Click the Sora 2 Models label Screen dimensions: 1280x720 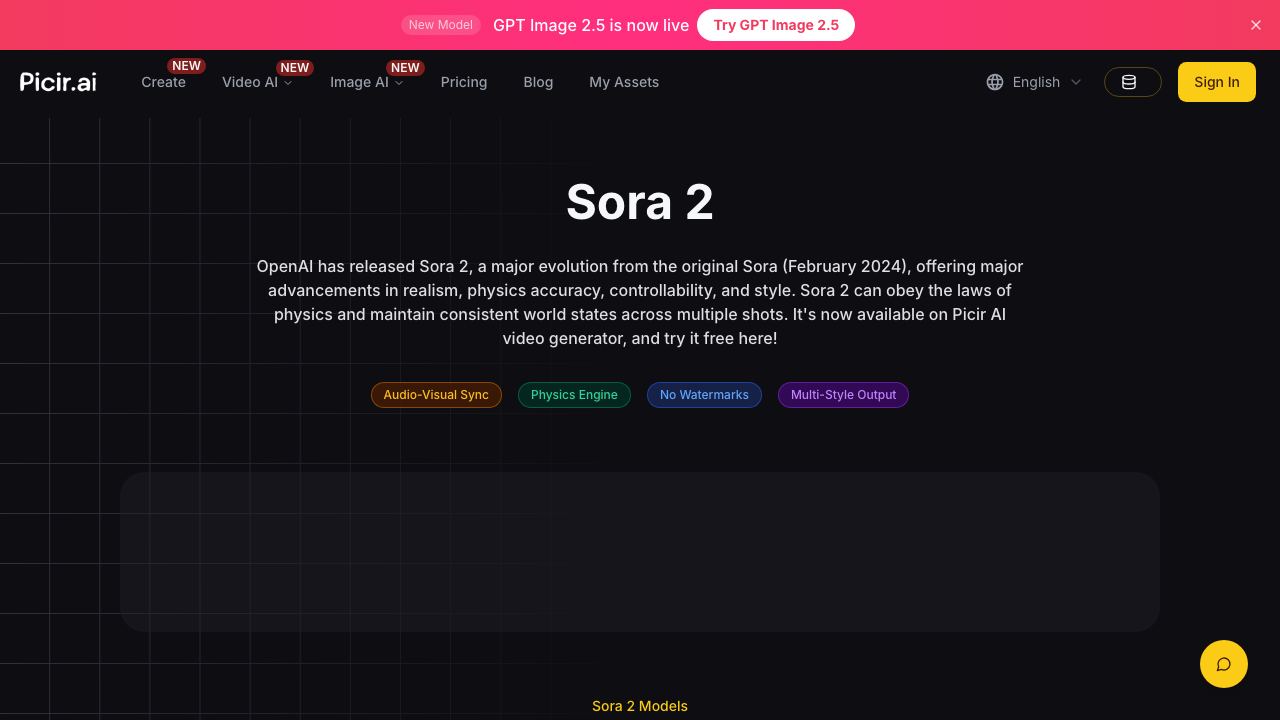(x=640, y=706)
